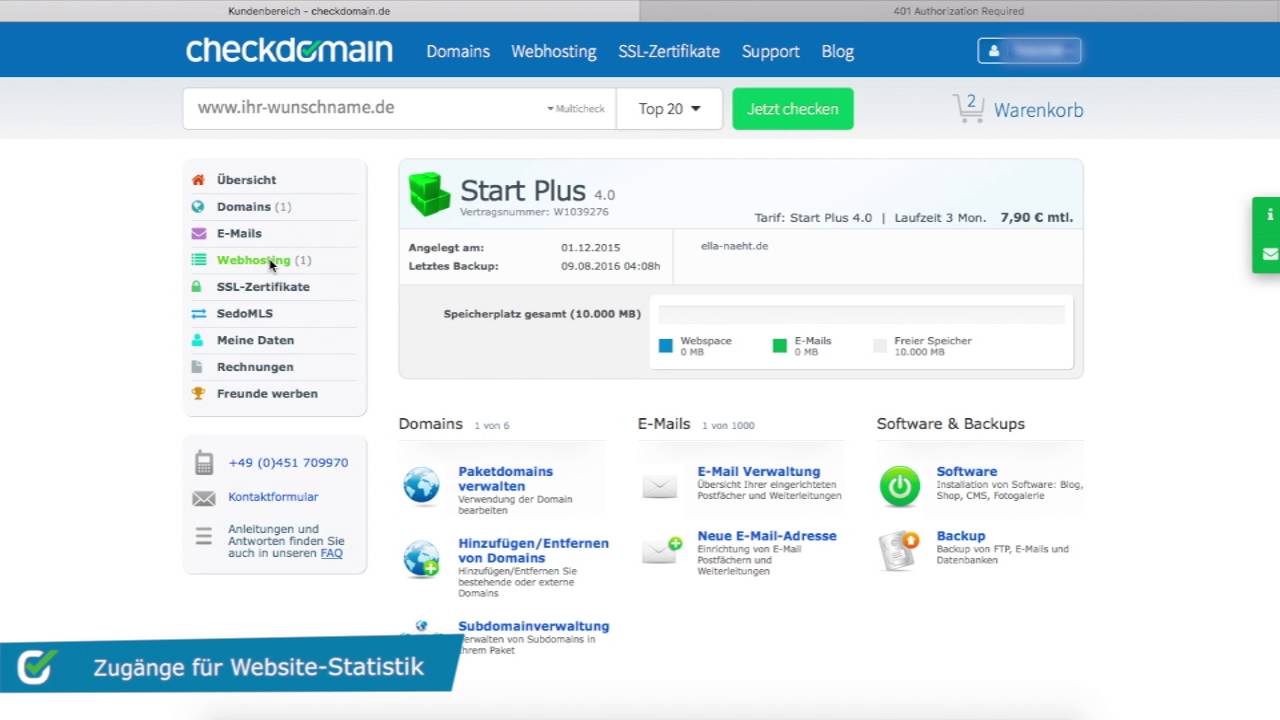Viewport: 1280px width, 720px height.
Task: Click the Rechnungen document icon
Action: [198, 367]
